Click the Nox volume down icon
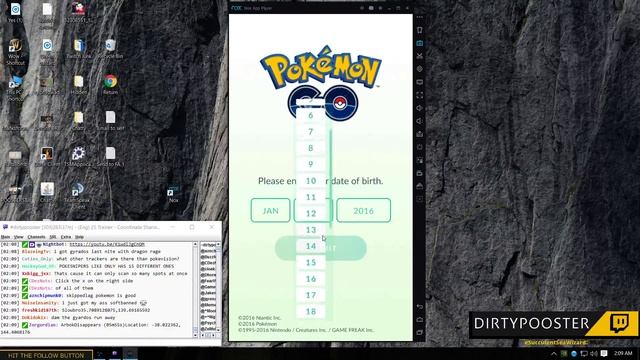This screenshot has width=640, height=360. pyautogui.click(x=420, y=121)
